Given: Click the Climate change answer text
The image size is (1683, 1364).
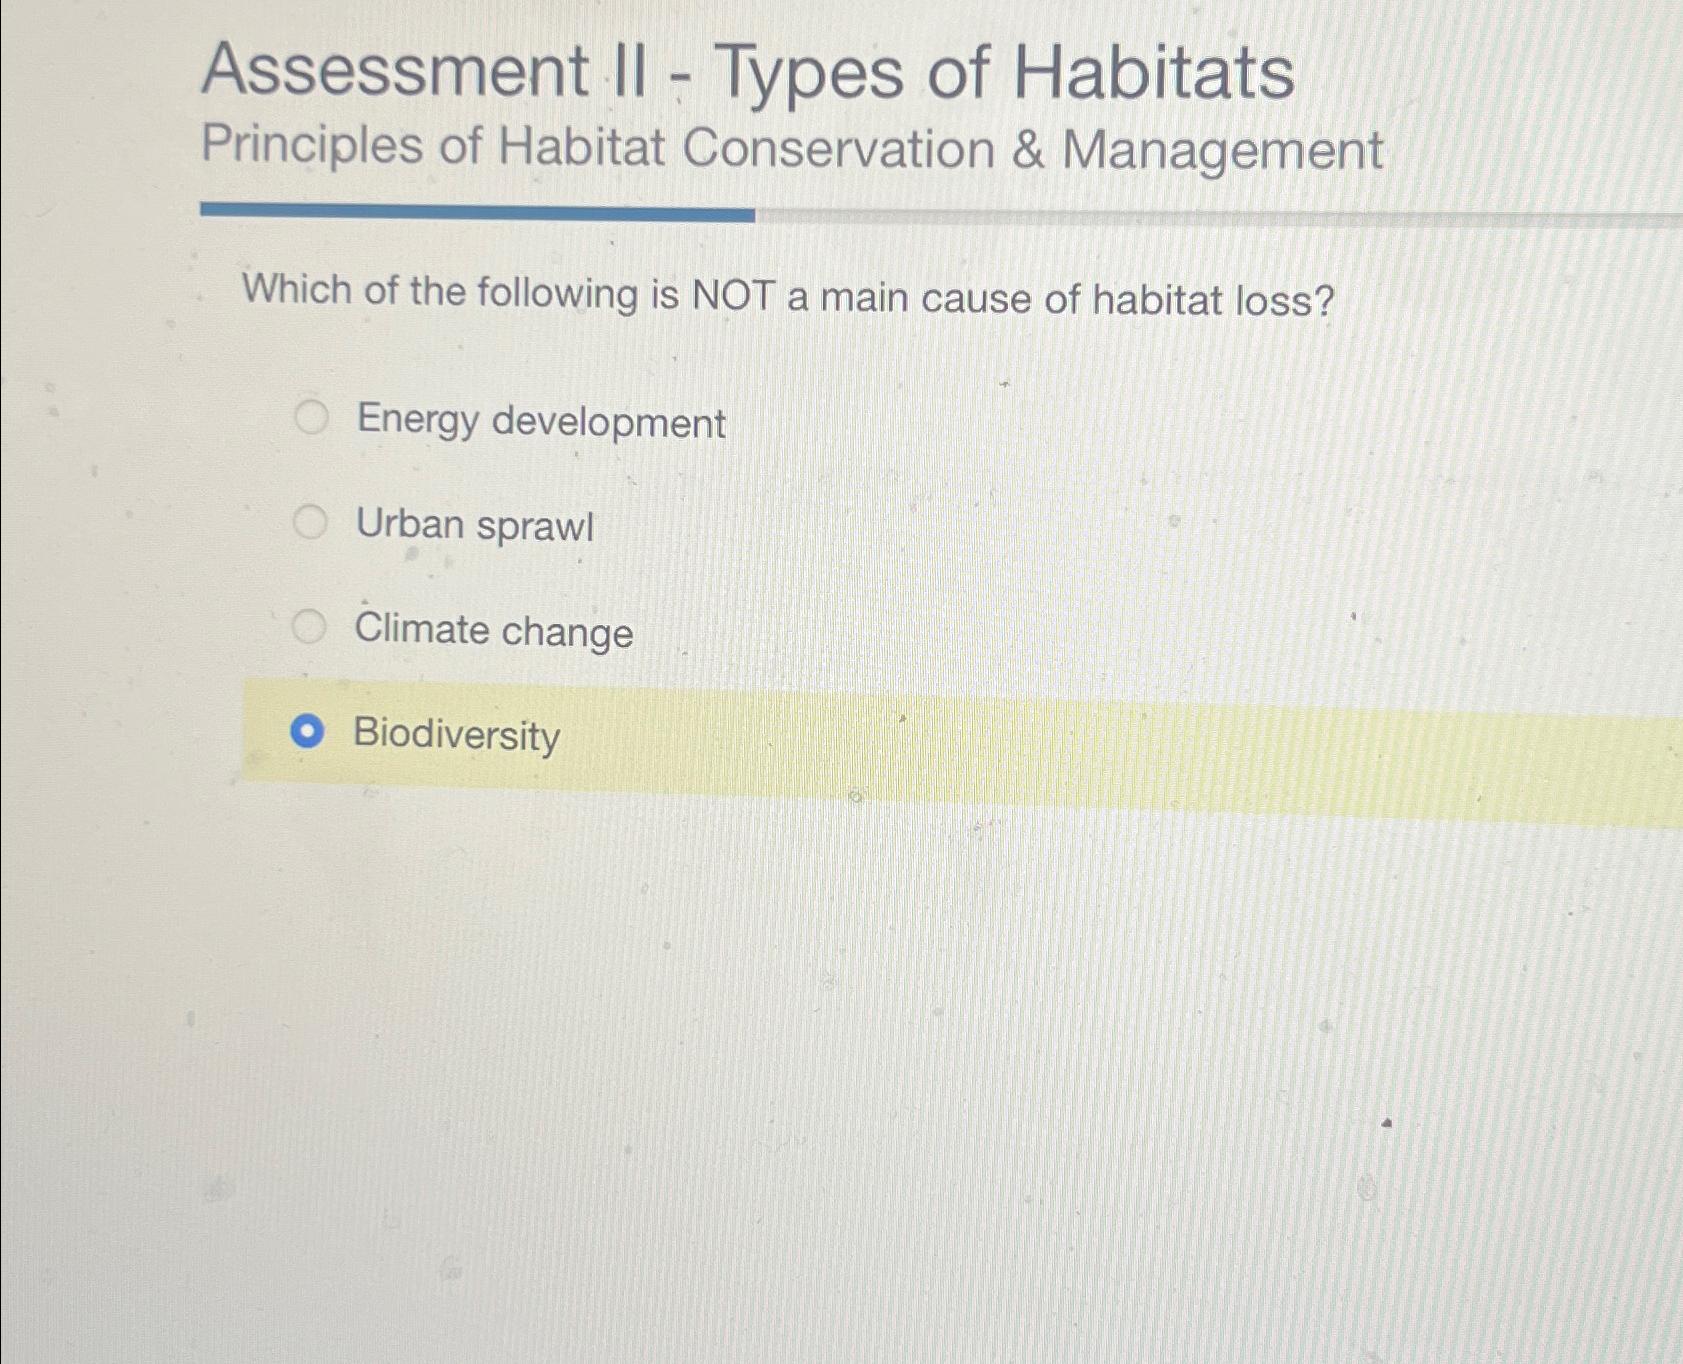Looking at the screenshot, I should 494,631.
